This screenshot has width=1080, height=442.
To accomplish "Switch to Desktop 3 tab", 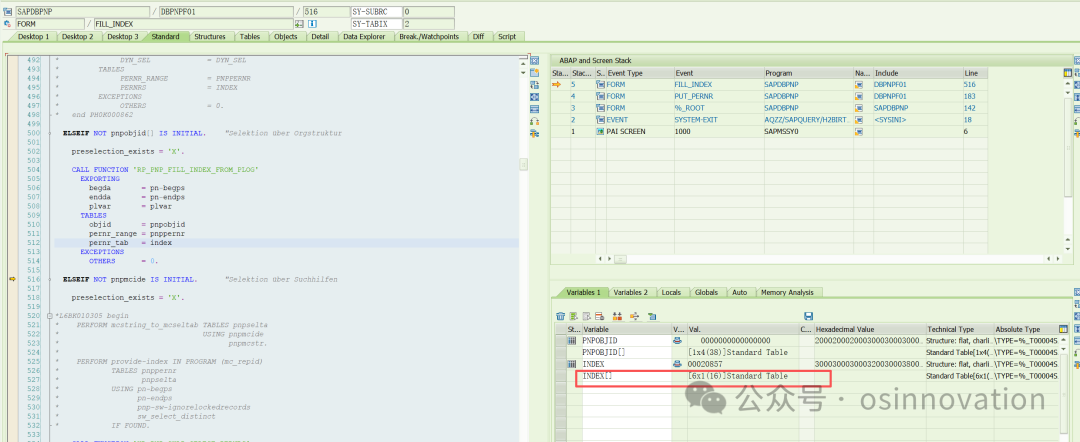I will pos(122,36).
